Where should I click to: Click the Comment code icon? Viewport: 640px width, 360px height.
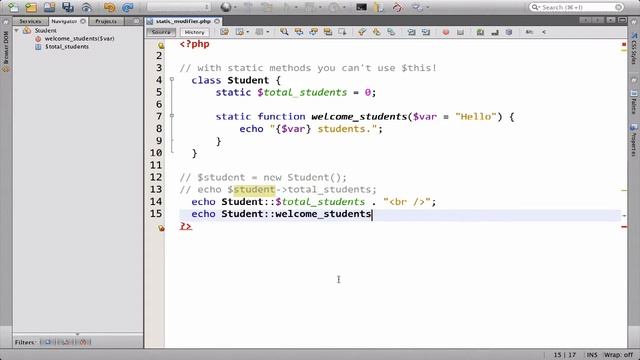[x=480, y=32]
